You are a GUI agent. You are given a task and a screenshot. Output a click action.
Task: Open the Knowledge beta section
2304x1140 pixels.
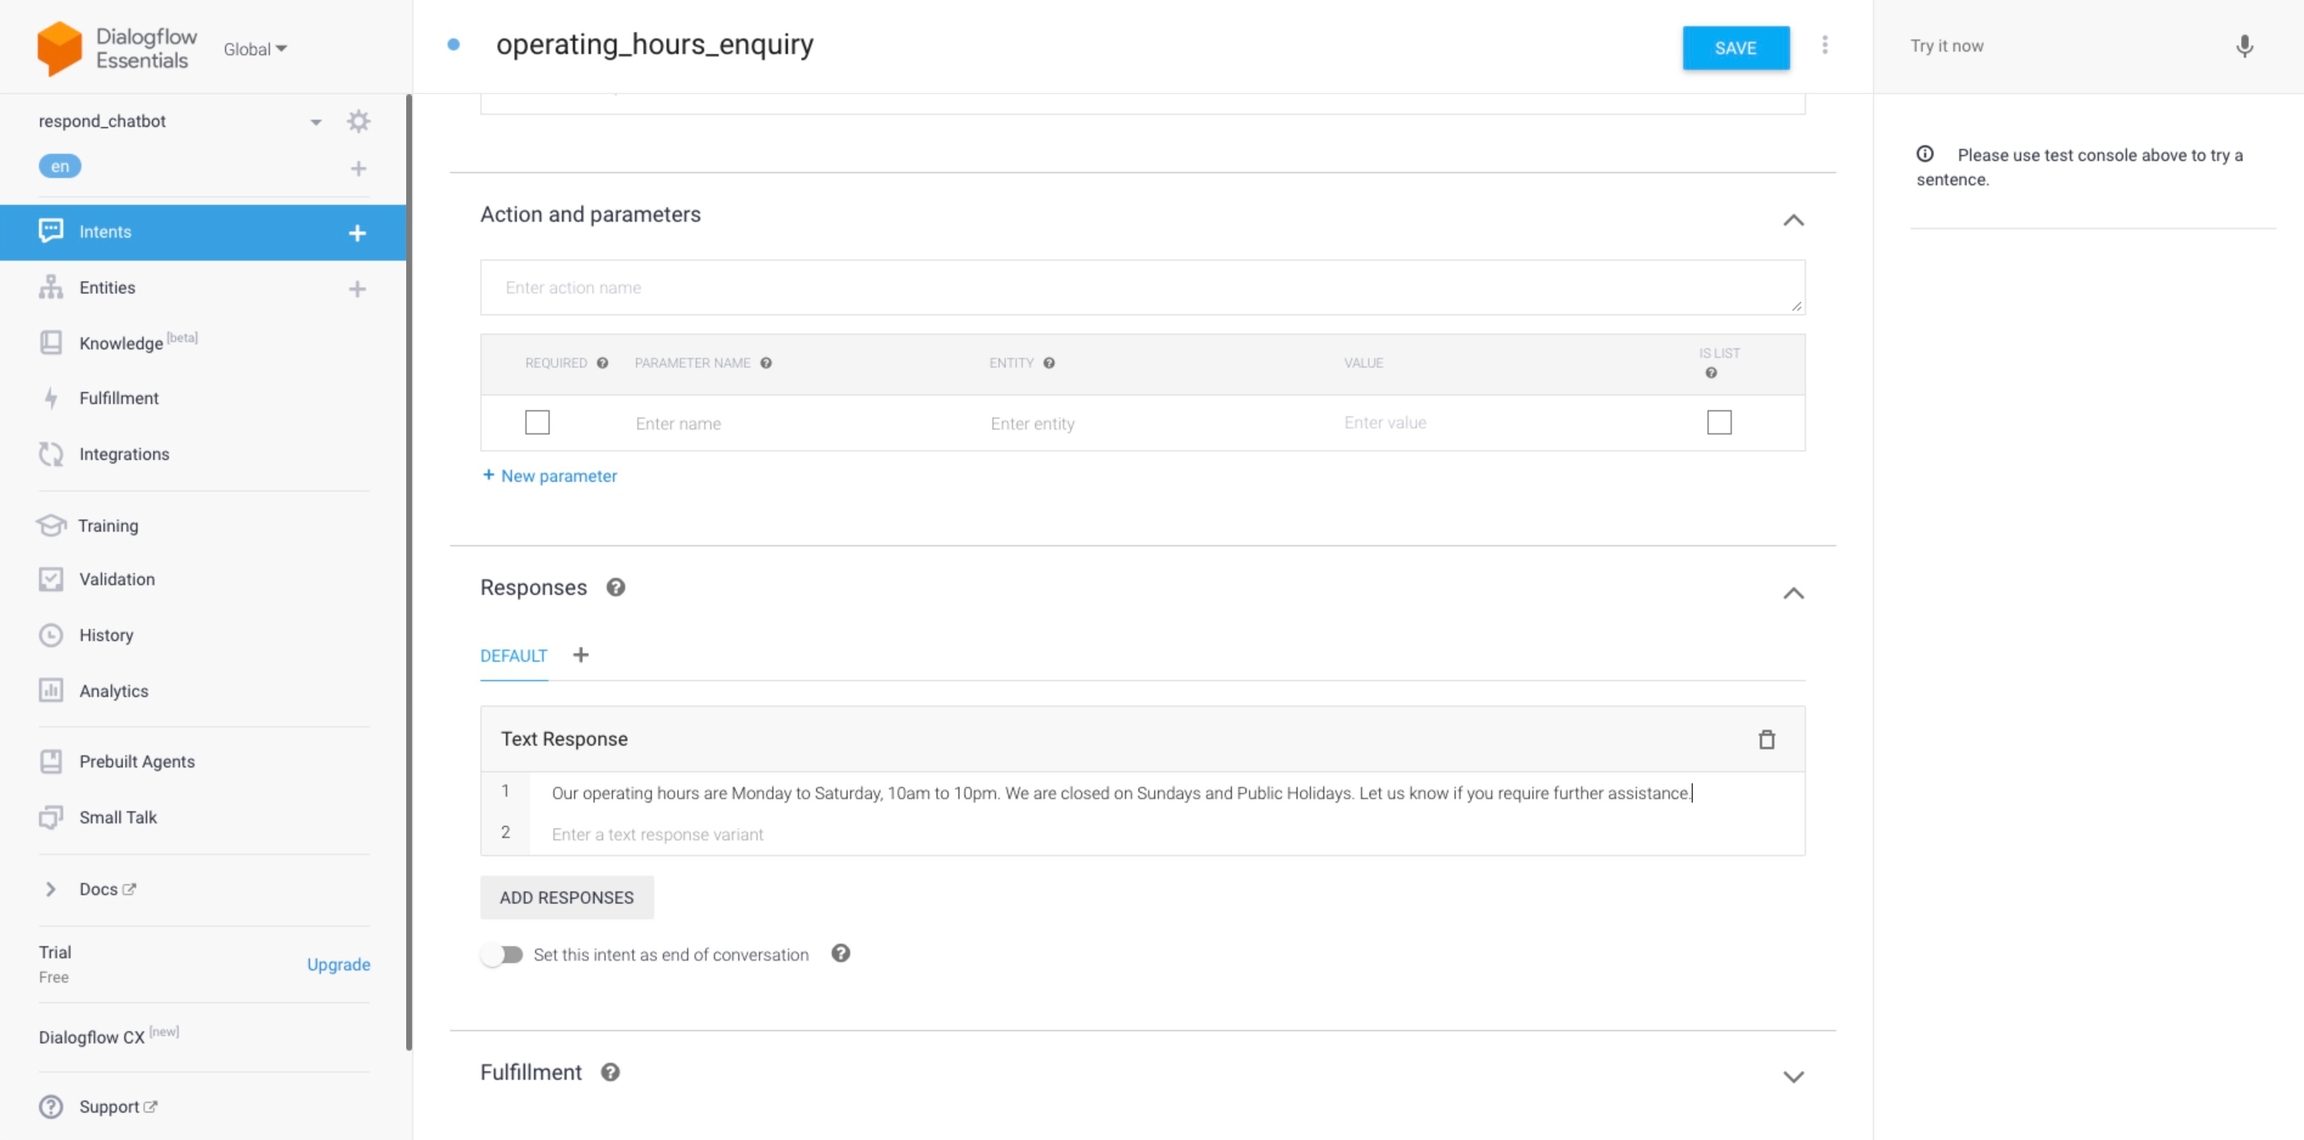tap(120, 342)
